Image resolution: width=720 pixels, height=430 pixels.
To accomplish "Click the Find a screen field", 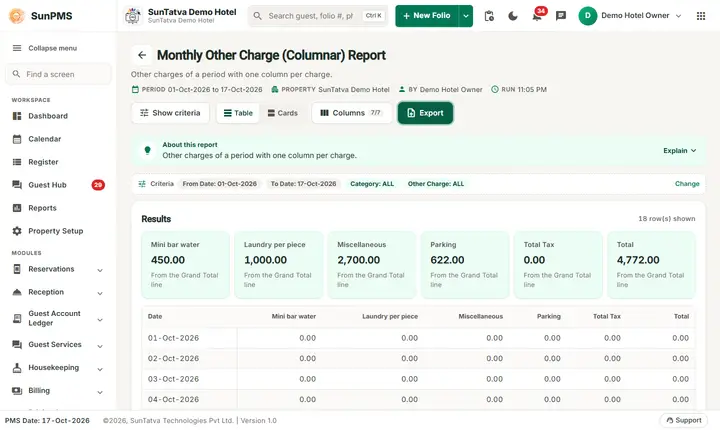I will click(58, 74).
